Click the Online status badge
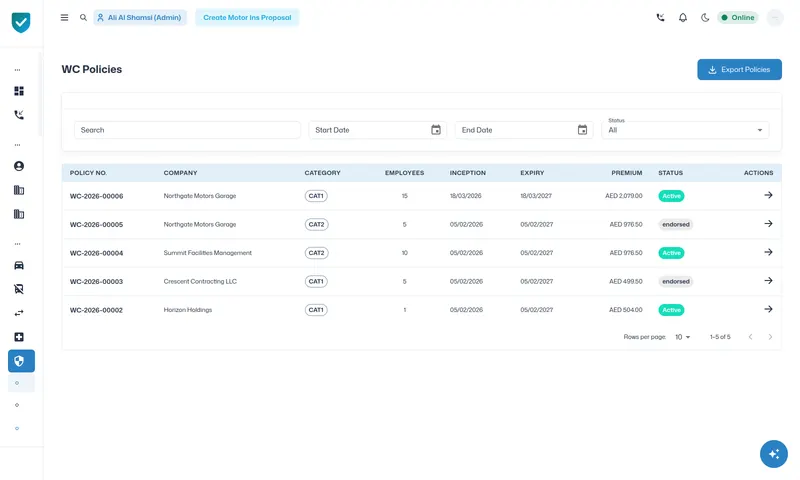 click(x=738, y=17)
